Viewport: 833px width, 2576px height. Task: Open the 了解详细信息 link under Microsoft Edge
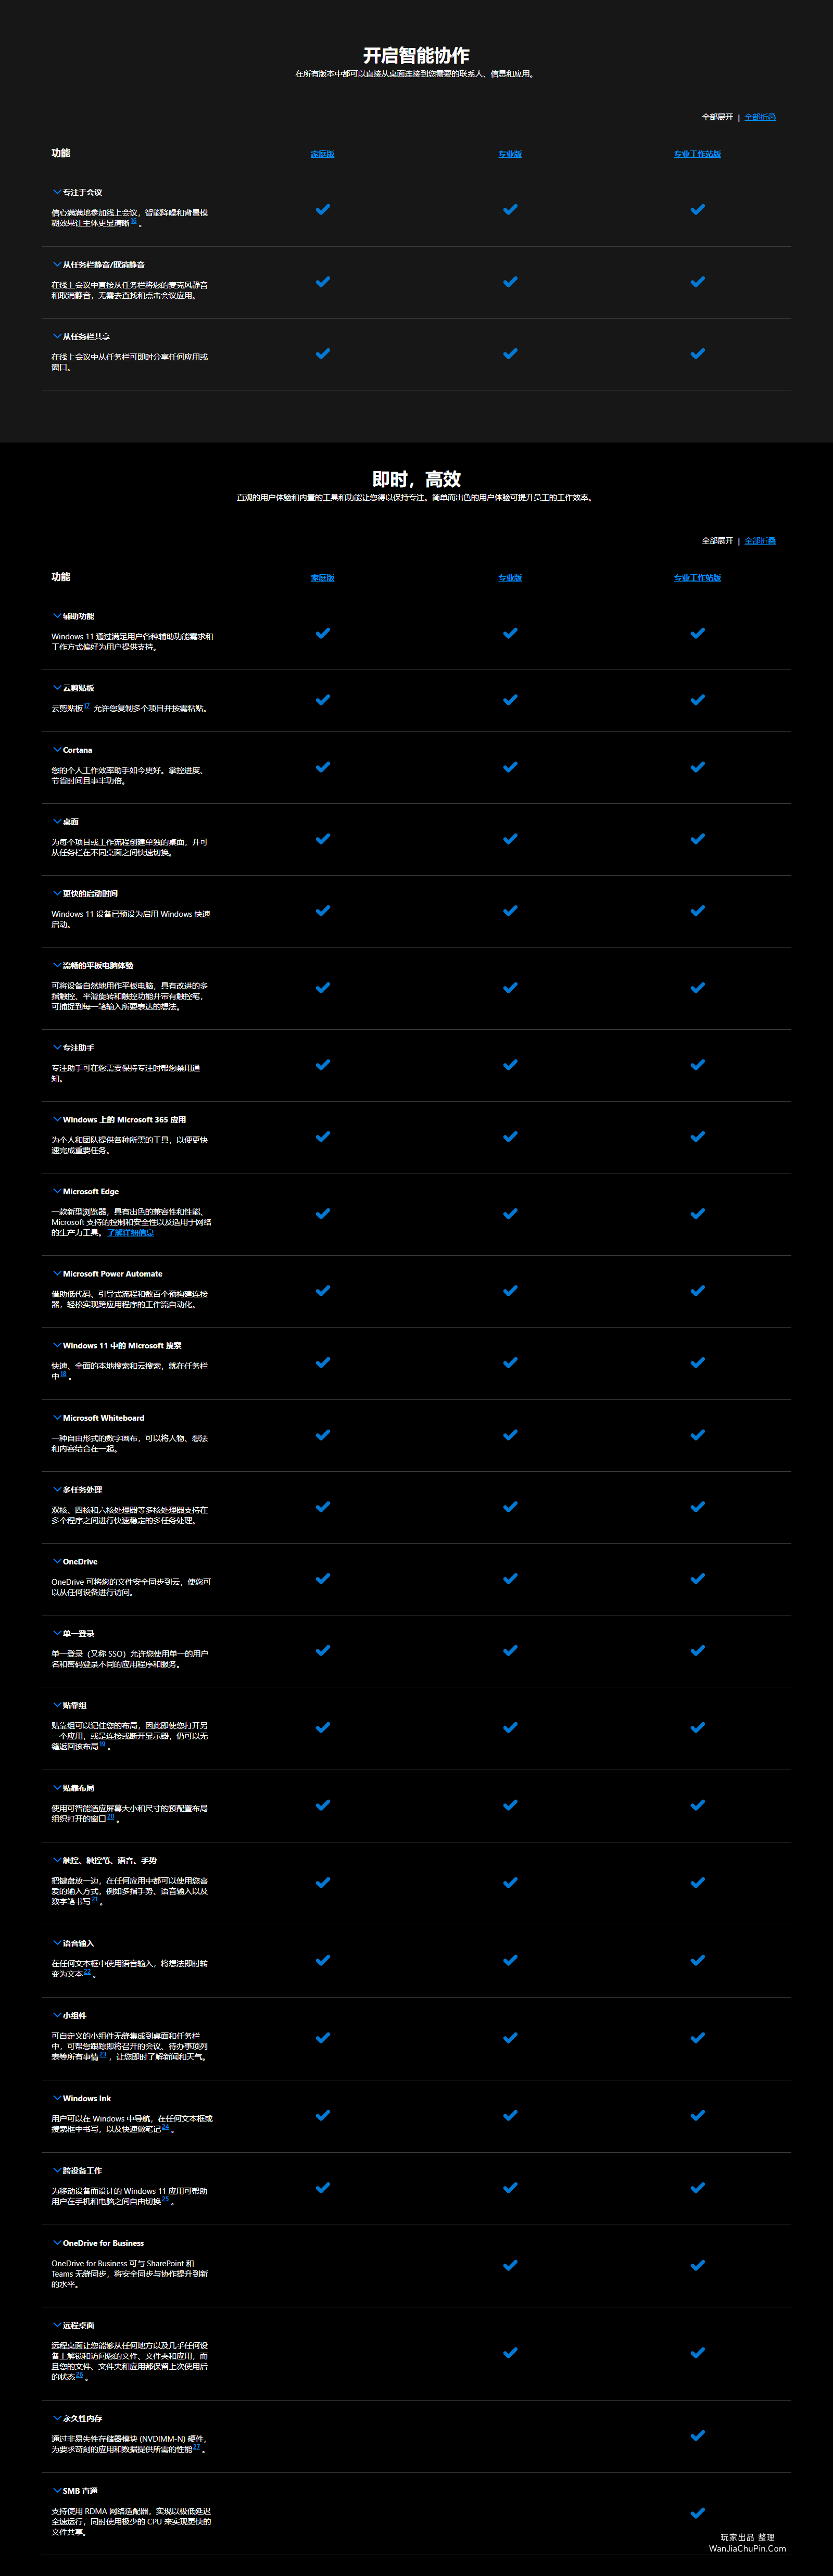coord(131,1233)
